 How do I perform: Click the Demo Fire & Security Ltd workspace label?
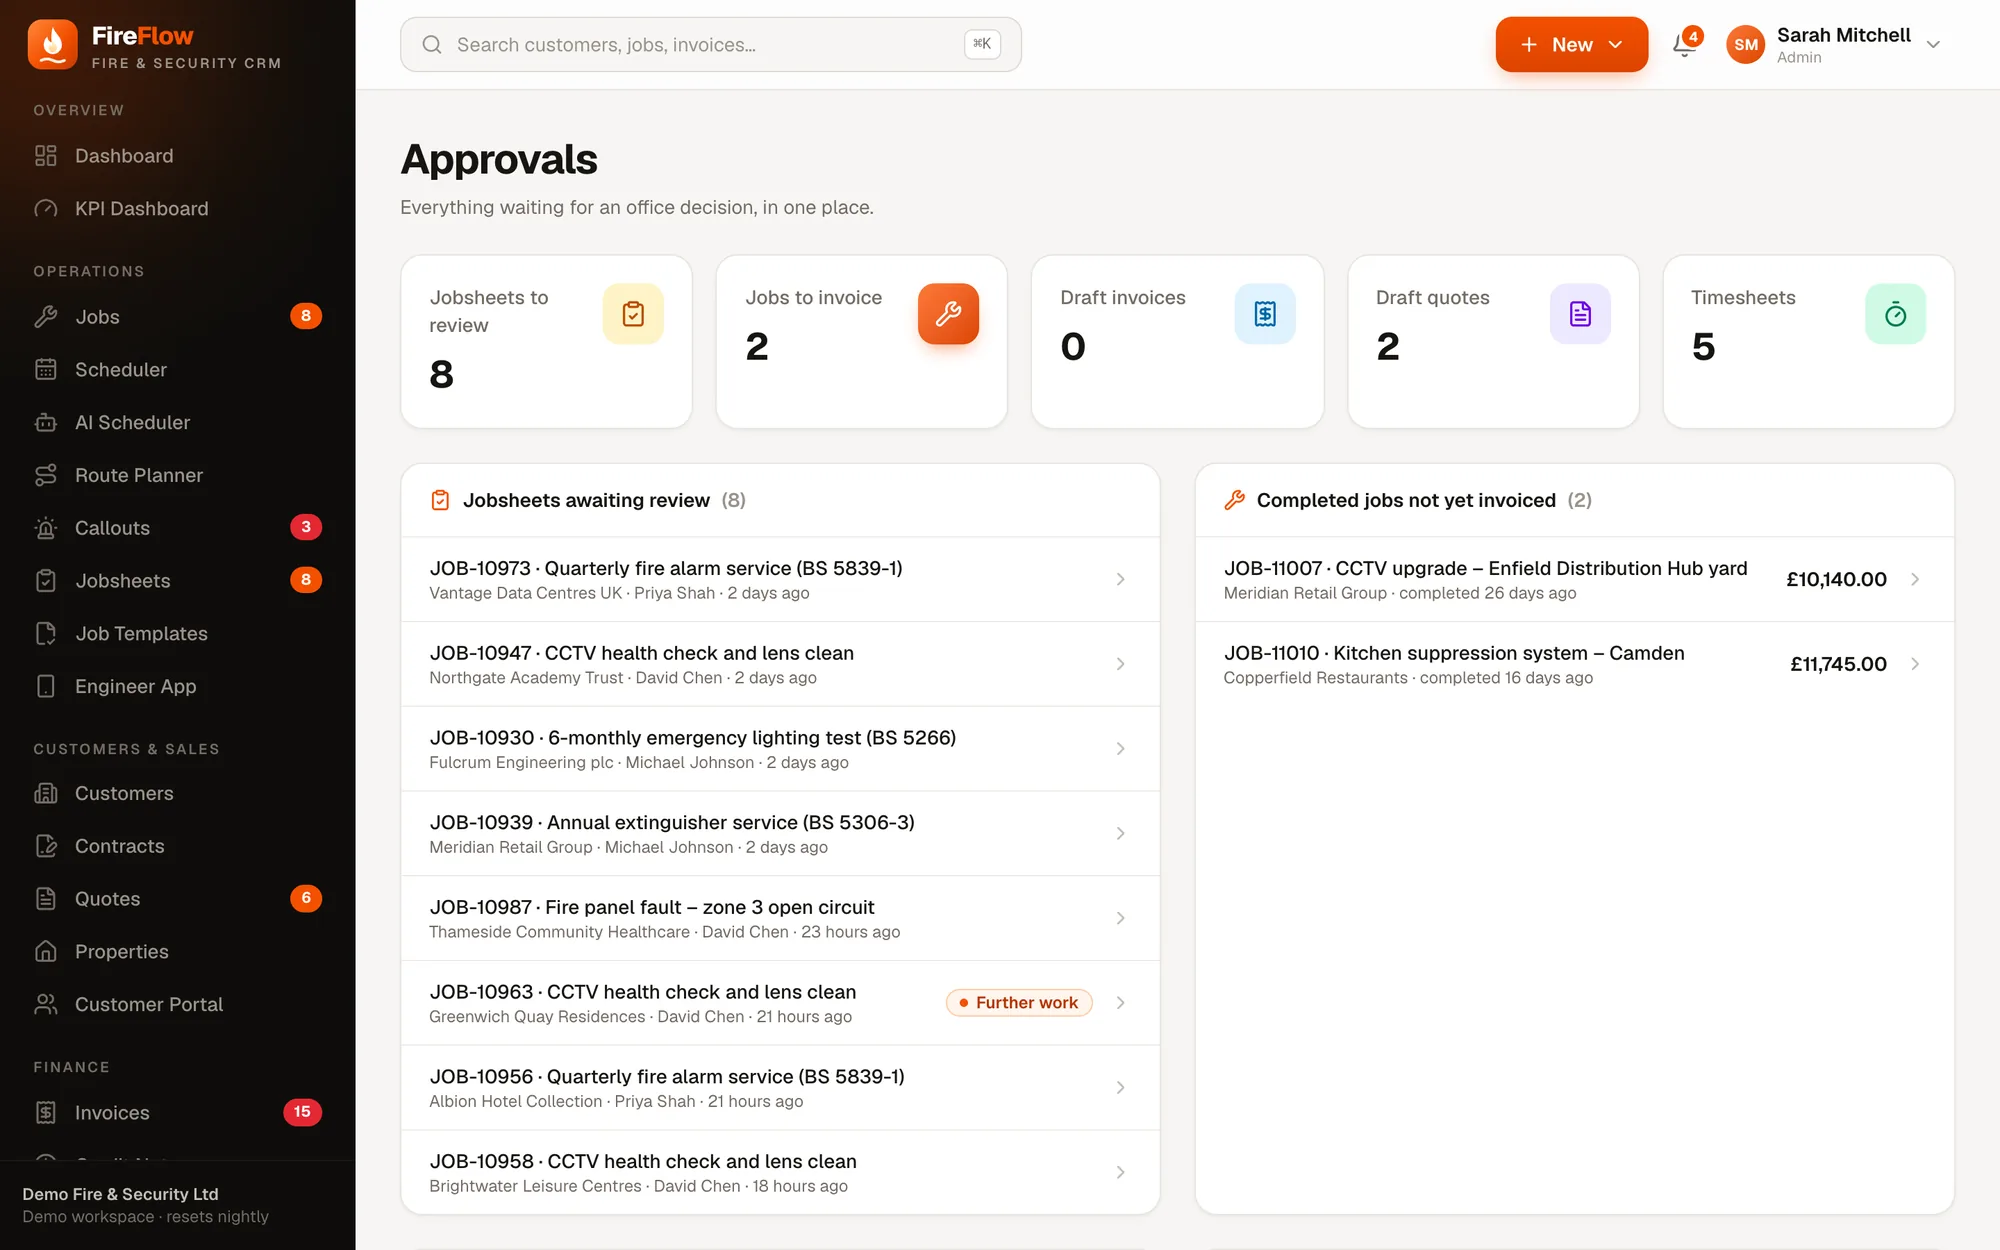[120, 1194]
